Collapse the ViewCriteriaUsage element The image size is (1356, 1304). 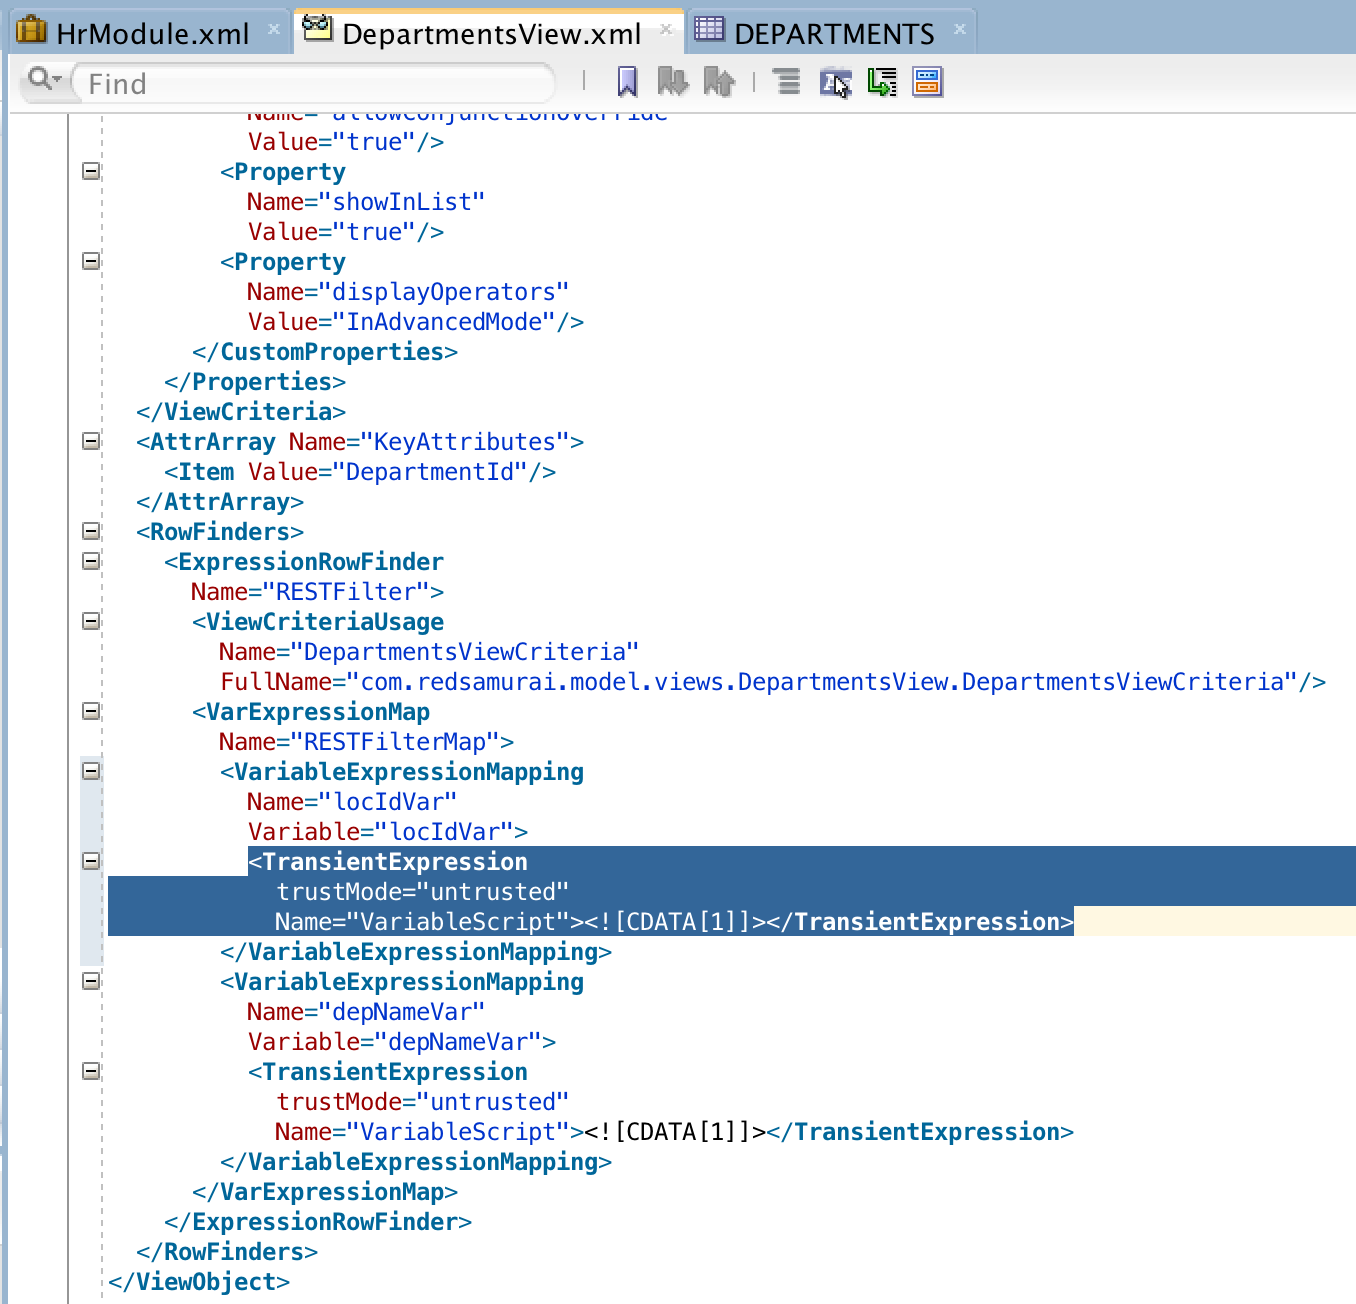tap(91, 621)
